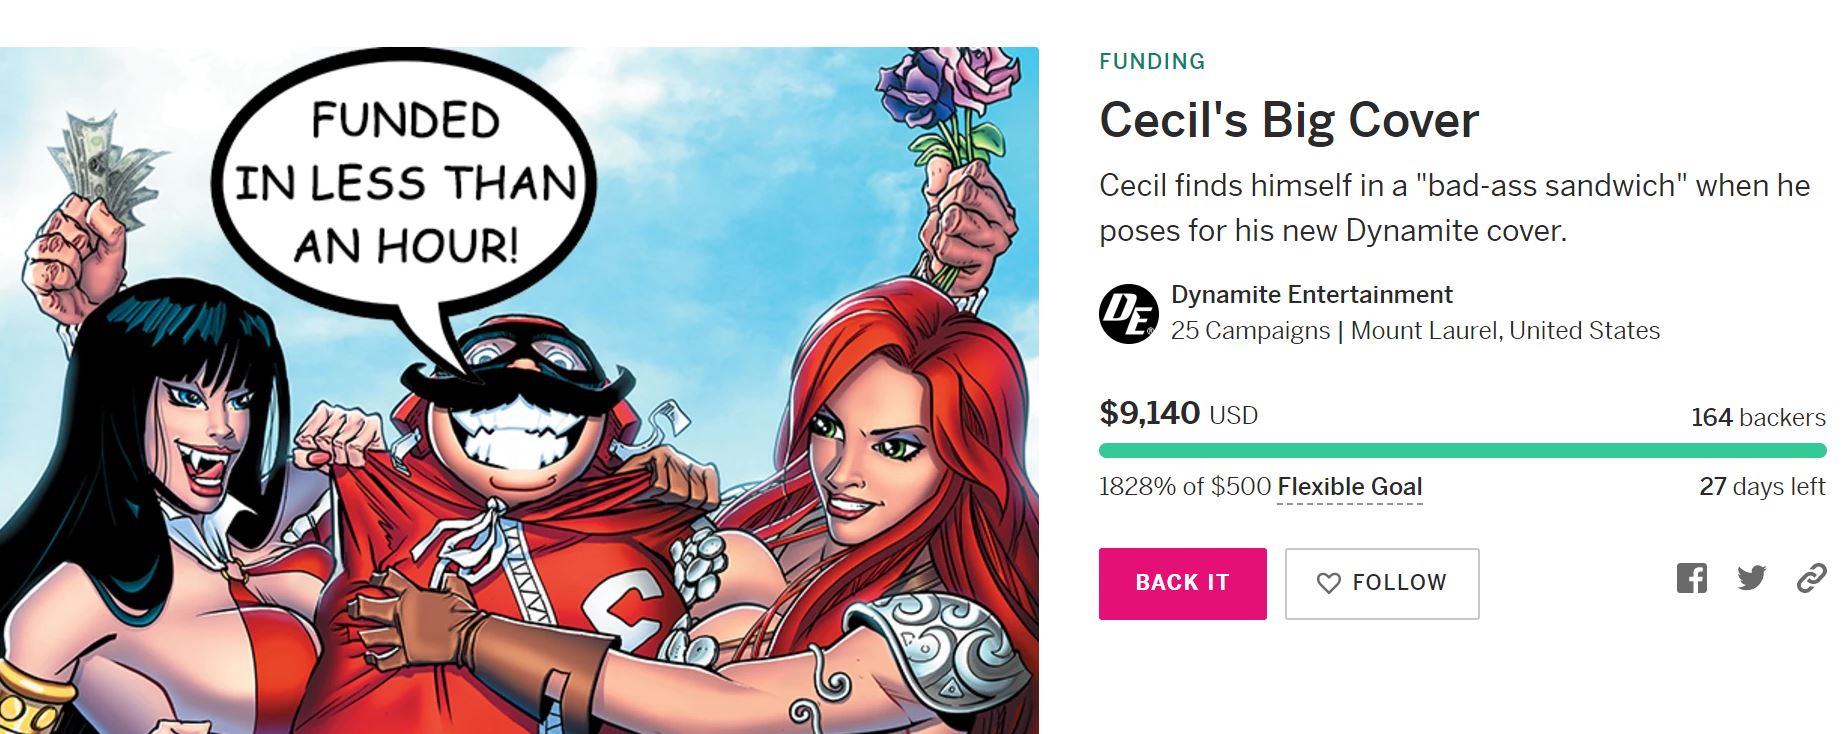This screenshot has width=1848, height=734.
Task: Open the Dynamite Entertainment DE logo avatar
Action: 1129,314
